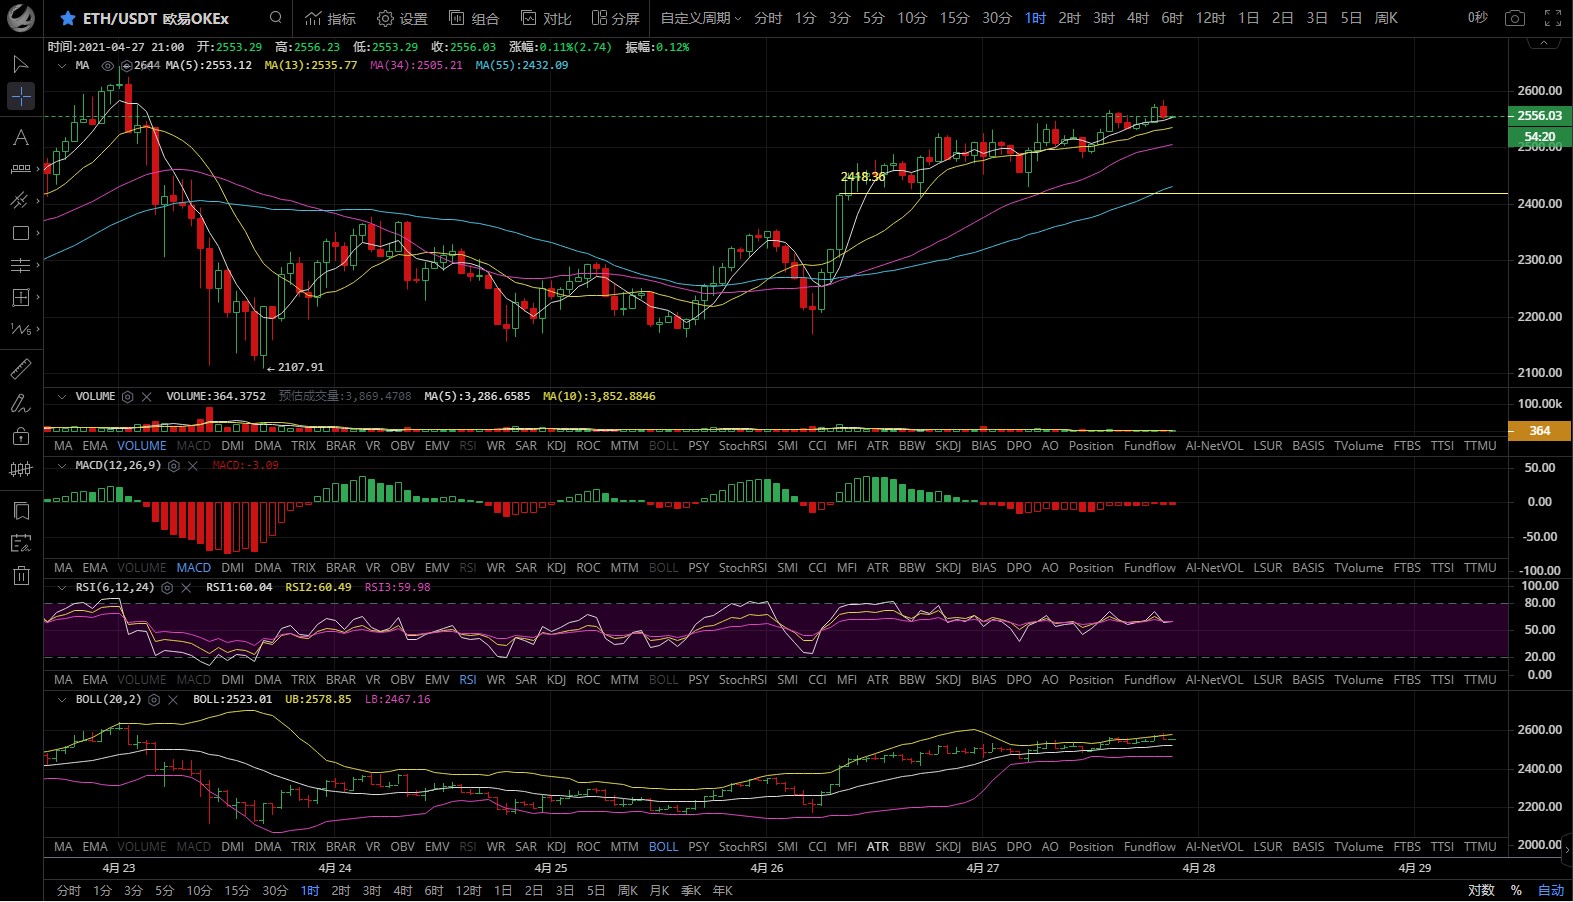Toggle favorite star for ETH/USDT

pyautogui.click(x=68, y=18)
